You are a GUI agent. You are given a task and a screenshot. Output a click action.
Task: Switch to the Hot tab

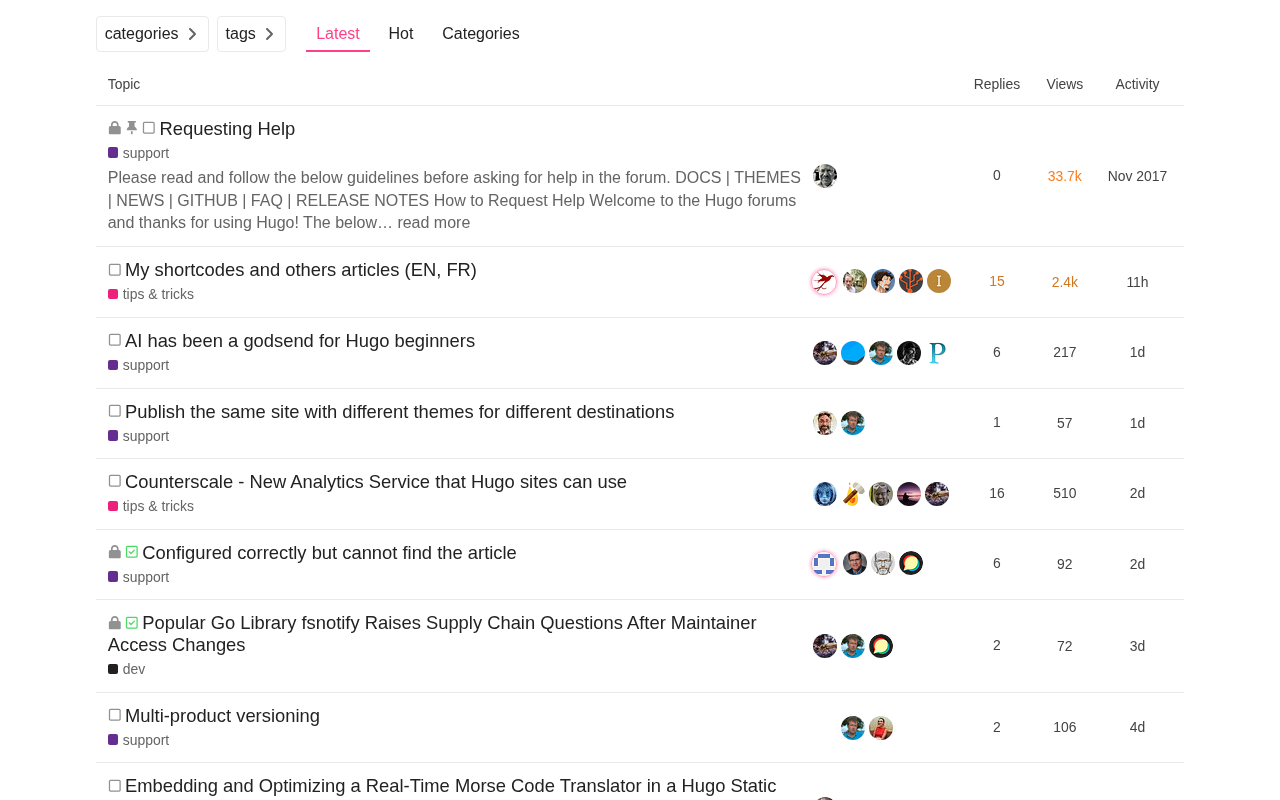(x=401, y=34)
